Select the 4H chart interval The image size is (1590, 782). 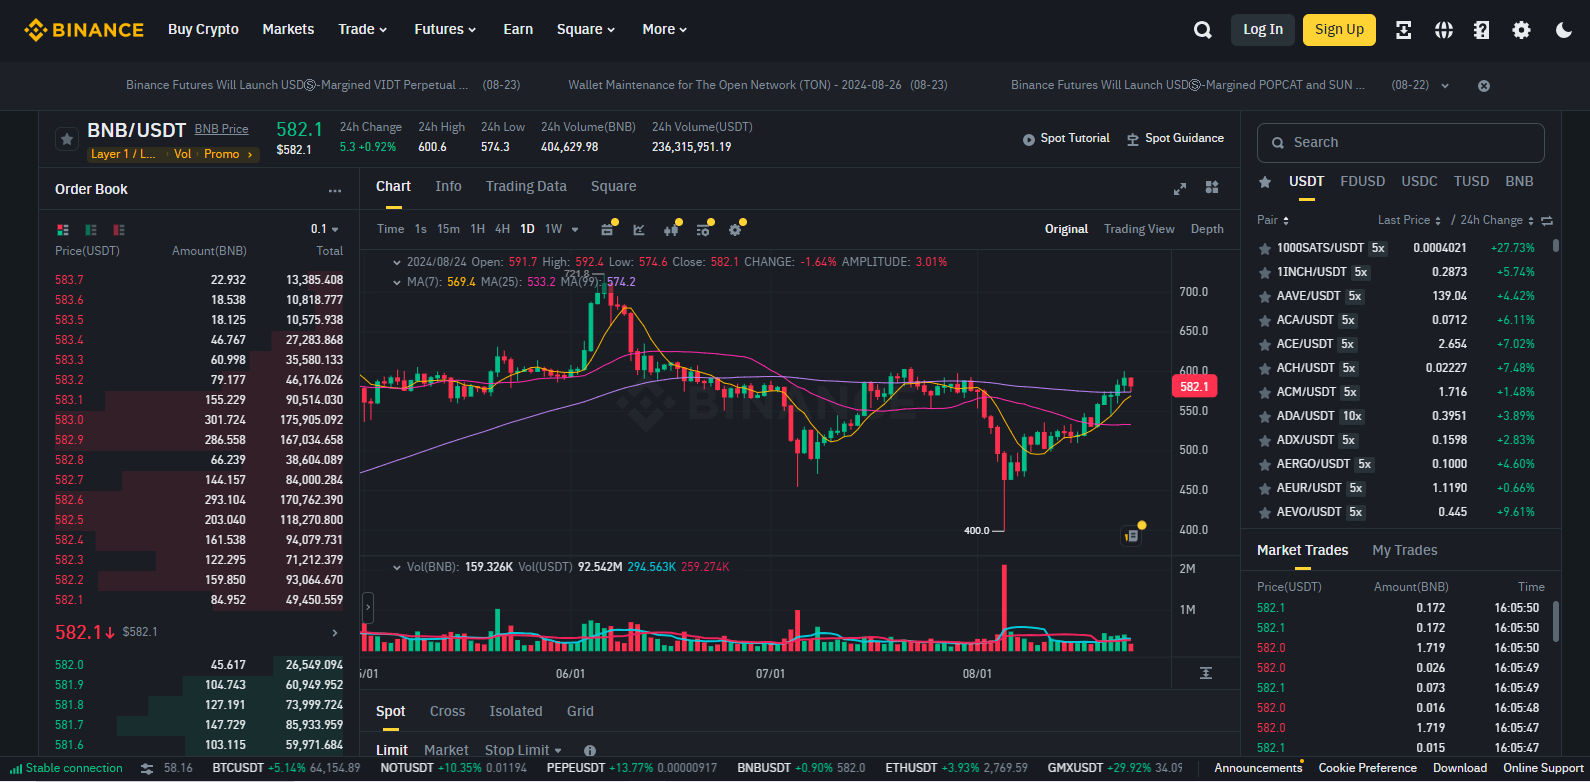[x=502, y=230]
